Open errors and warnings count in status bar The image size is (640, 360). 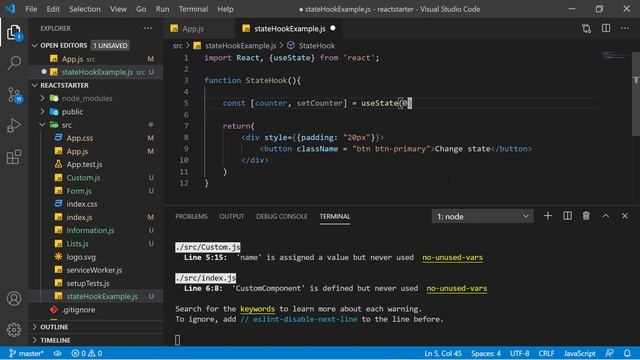point(87,353)
